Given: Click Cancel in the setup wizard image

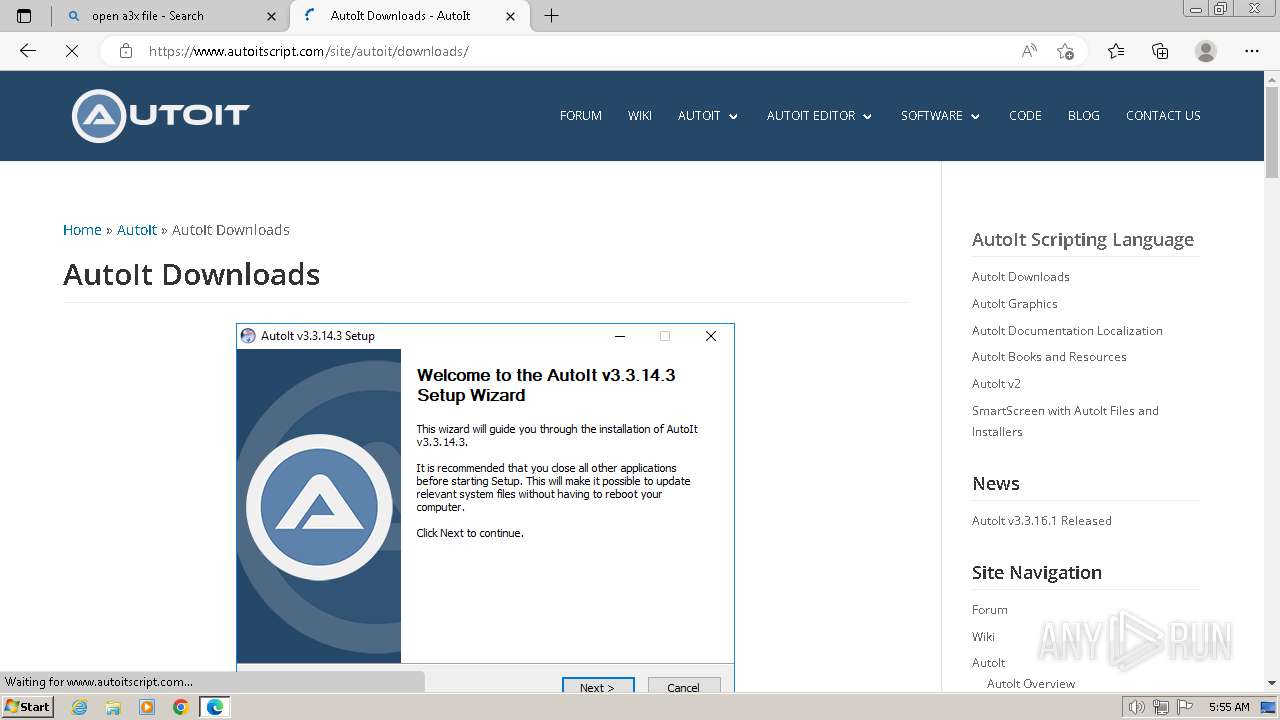Looking at the screenshot, I should point(683,686).
